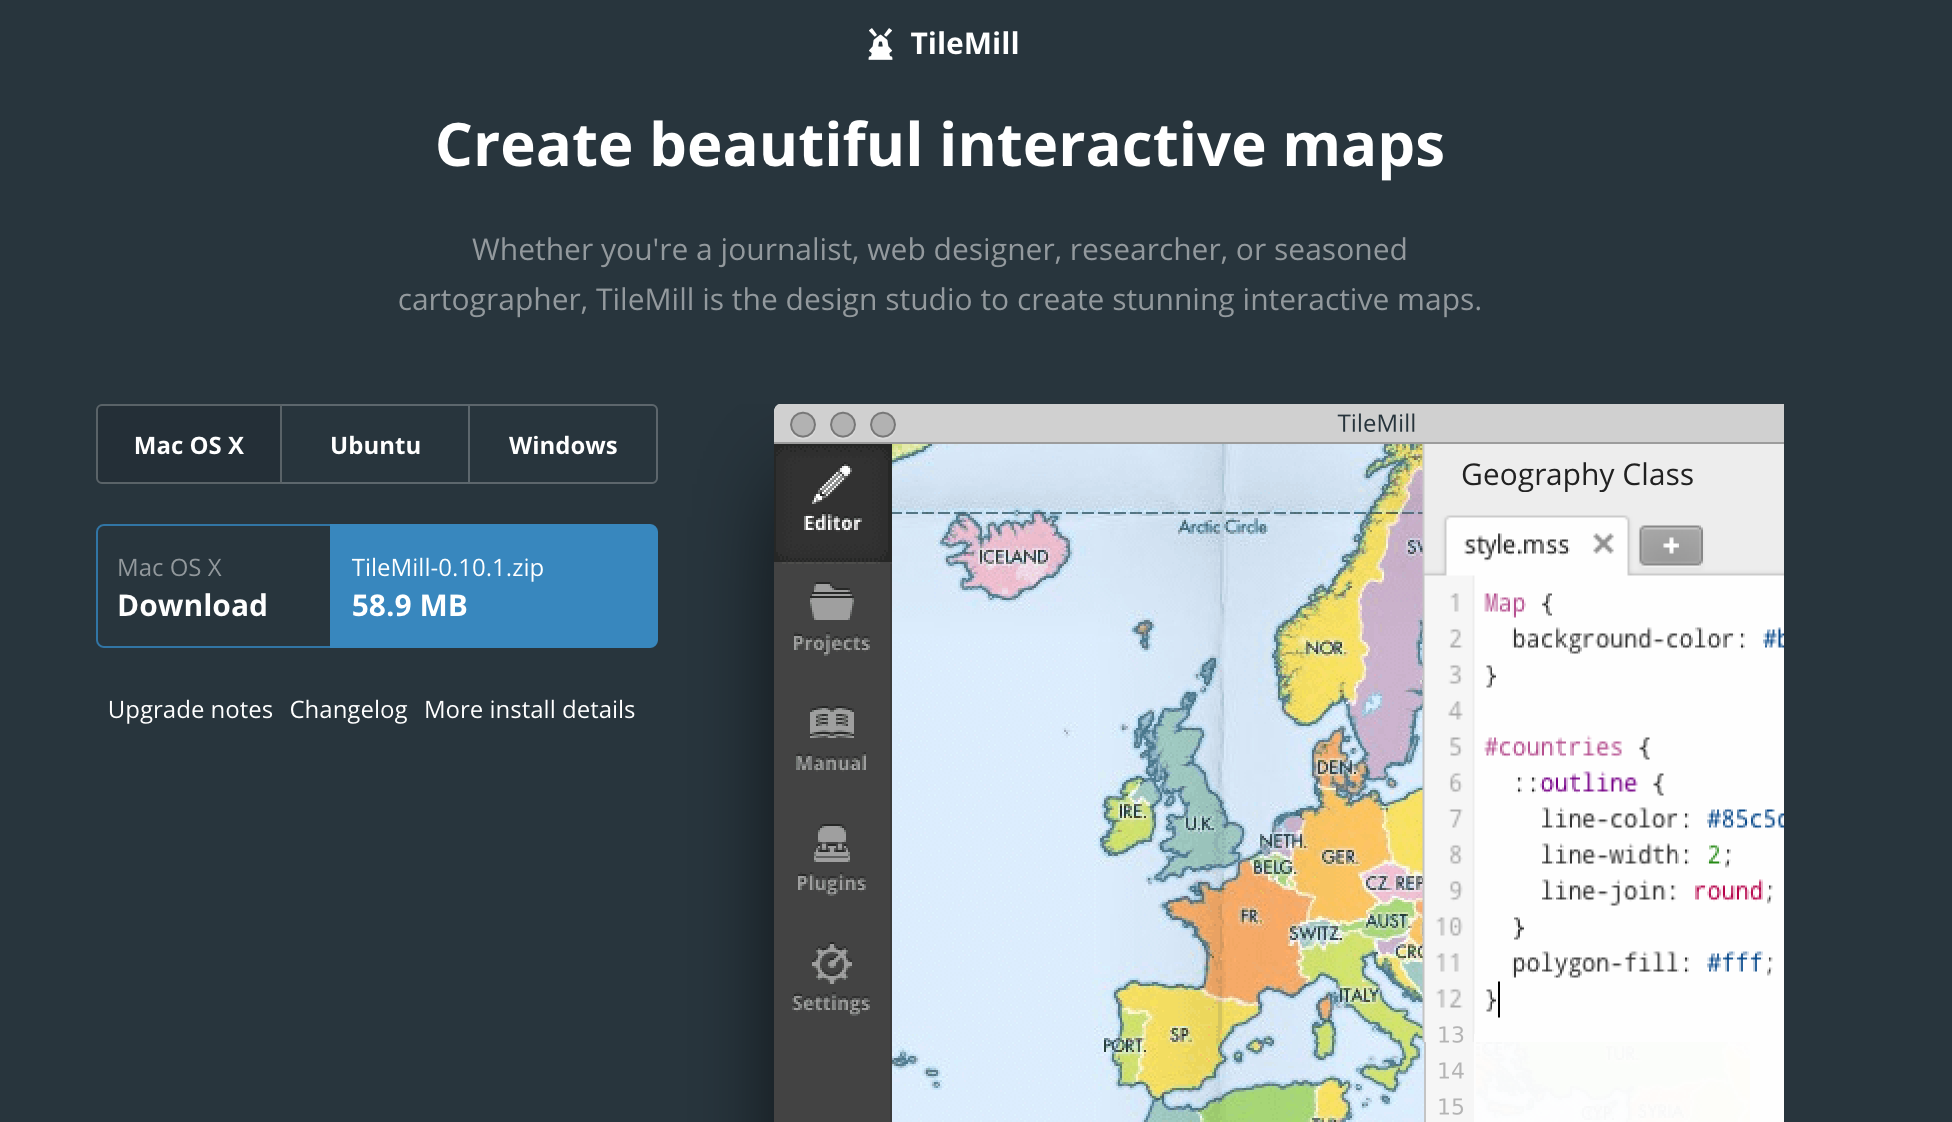Open More install details link

(x=529, y=710)
